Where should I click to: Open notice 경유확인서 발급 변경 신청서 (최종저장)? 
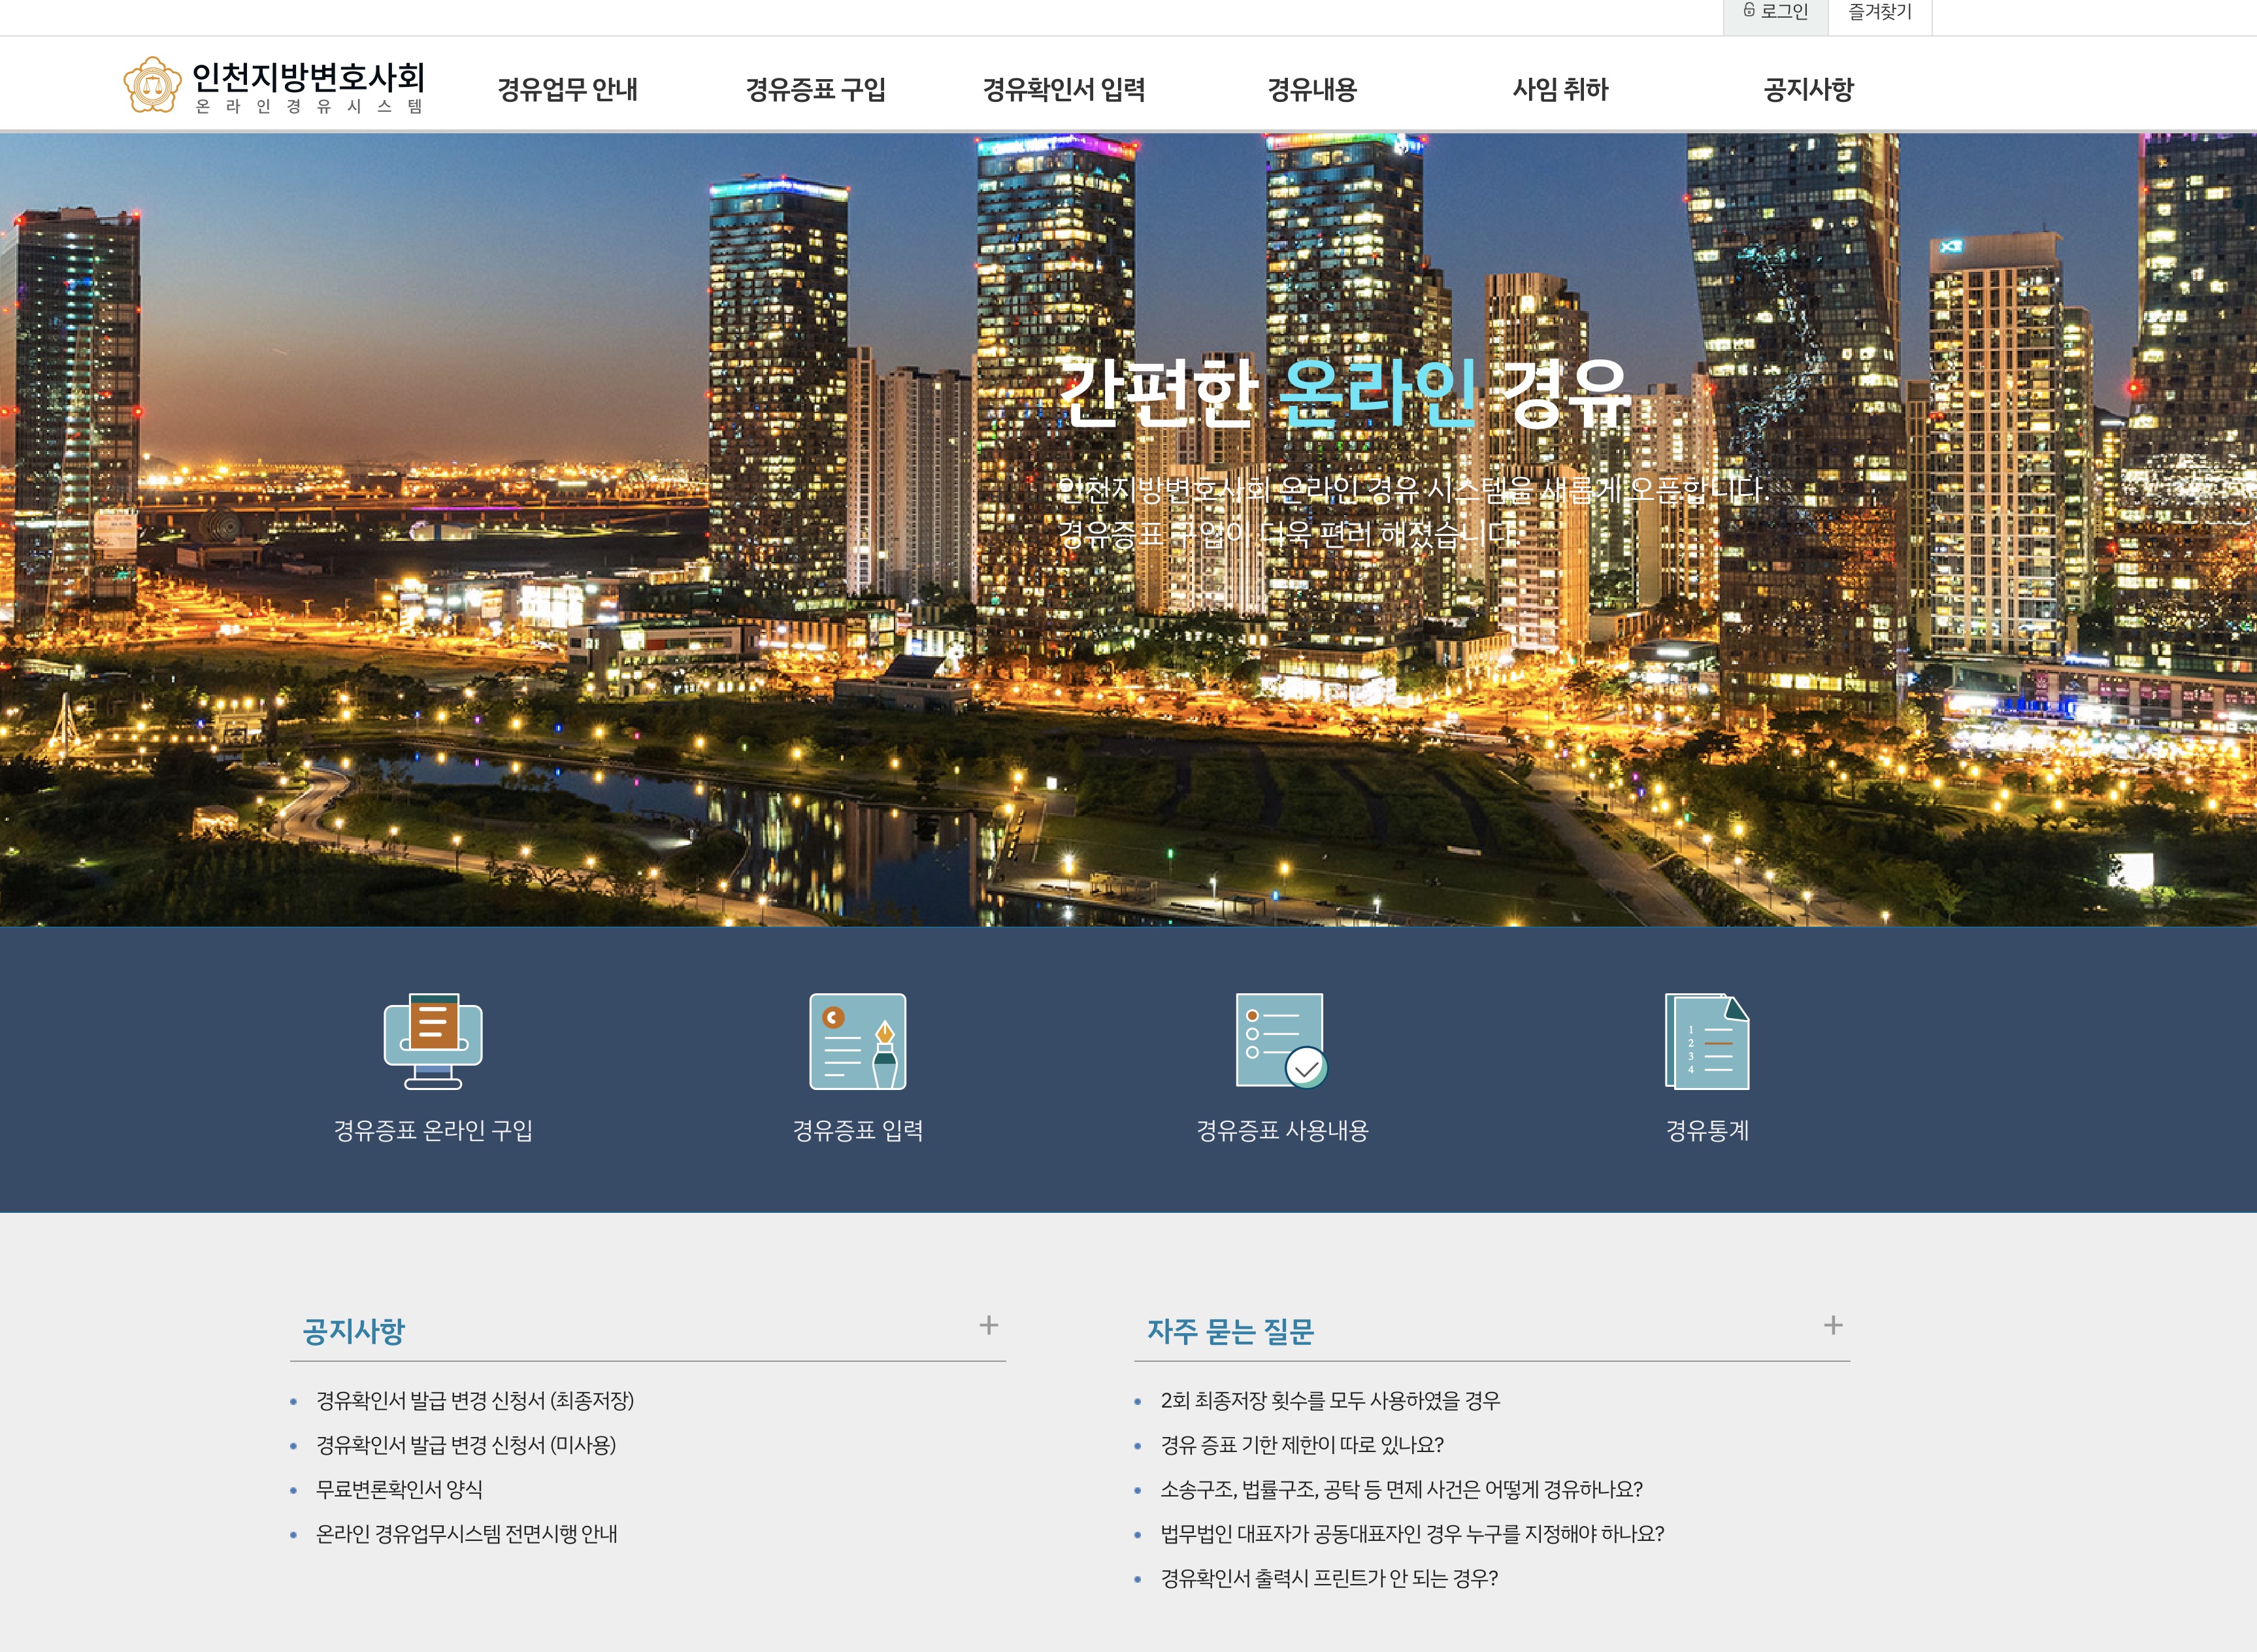(475, 1400)
